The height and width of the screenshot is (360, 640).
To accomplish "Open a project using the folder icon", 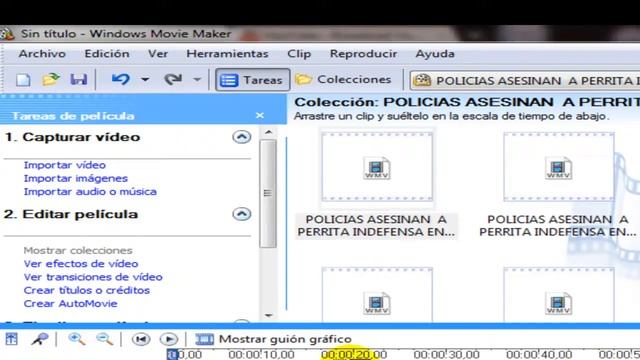I will tap(51, 79).
